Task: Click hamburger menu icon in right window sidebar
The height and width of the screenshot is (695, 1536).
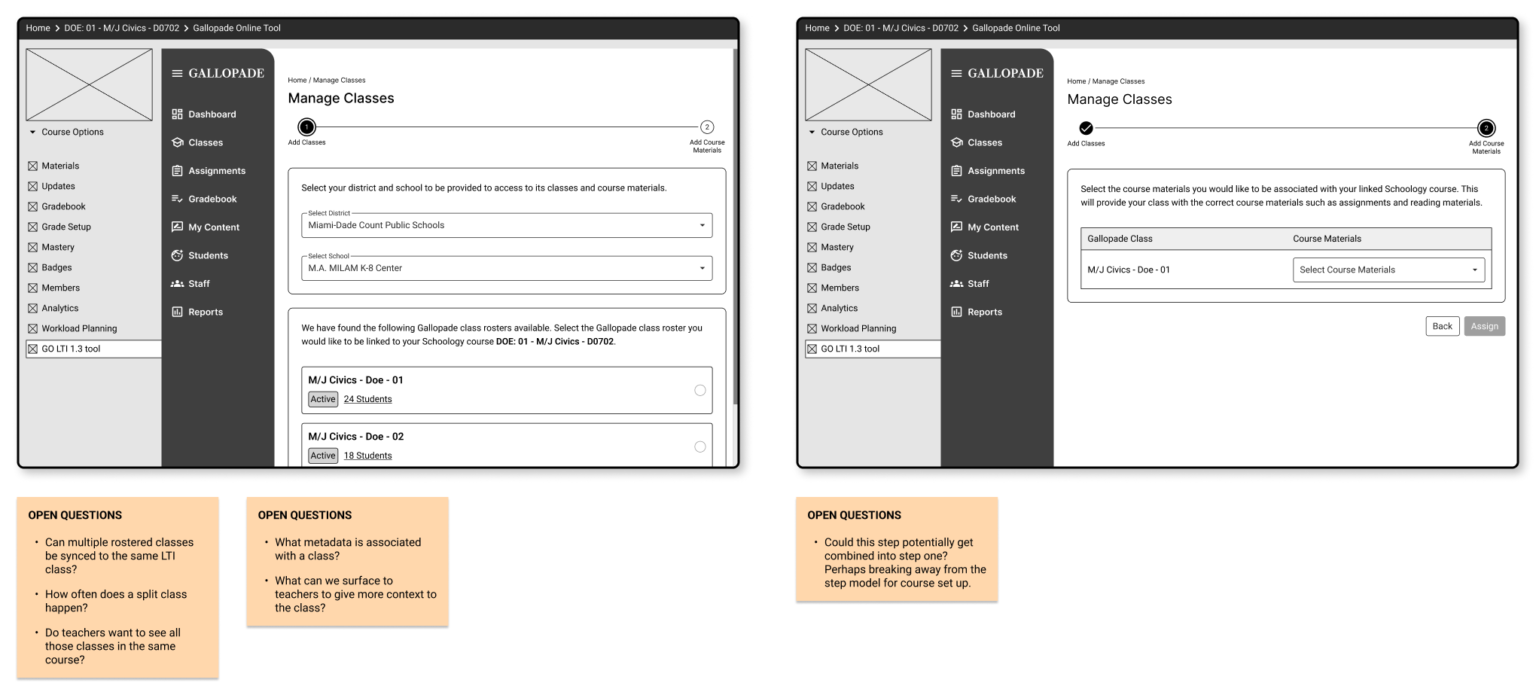Action: (957, 73)
